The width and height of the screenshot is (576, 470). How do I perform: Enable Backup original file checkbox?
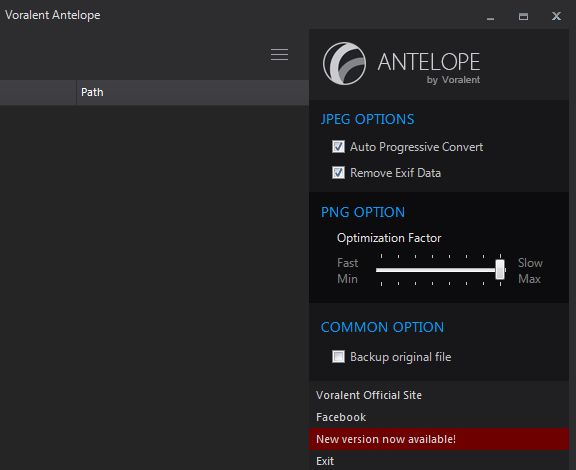pos(338,356)
